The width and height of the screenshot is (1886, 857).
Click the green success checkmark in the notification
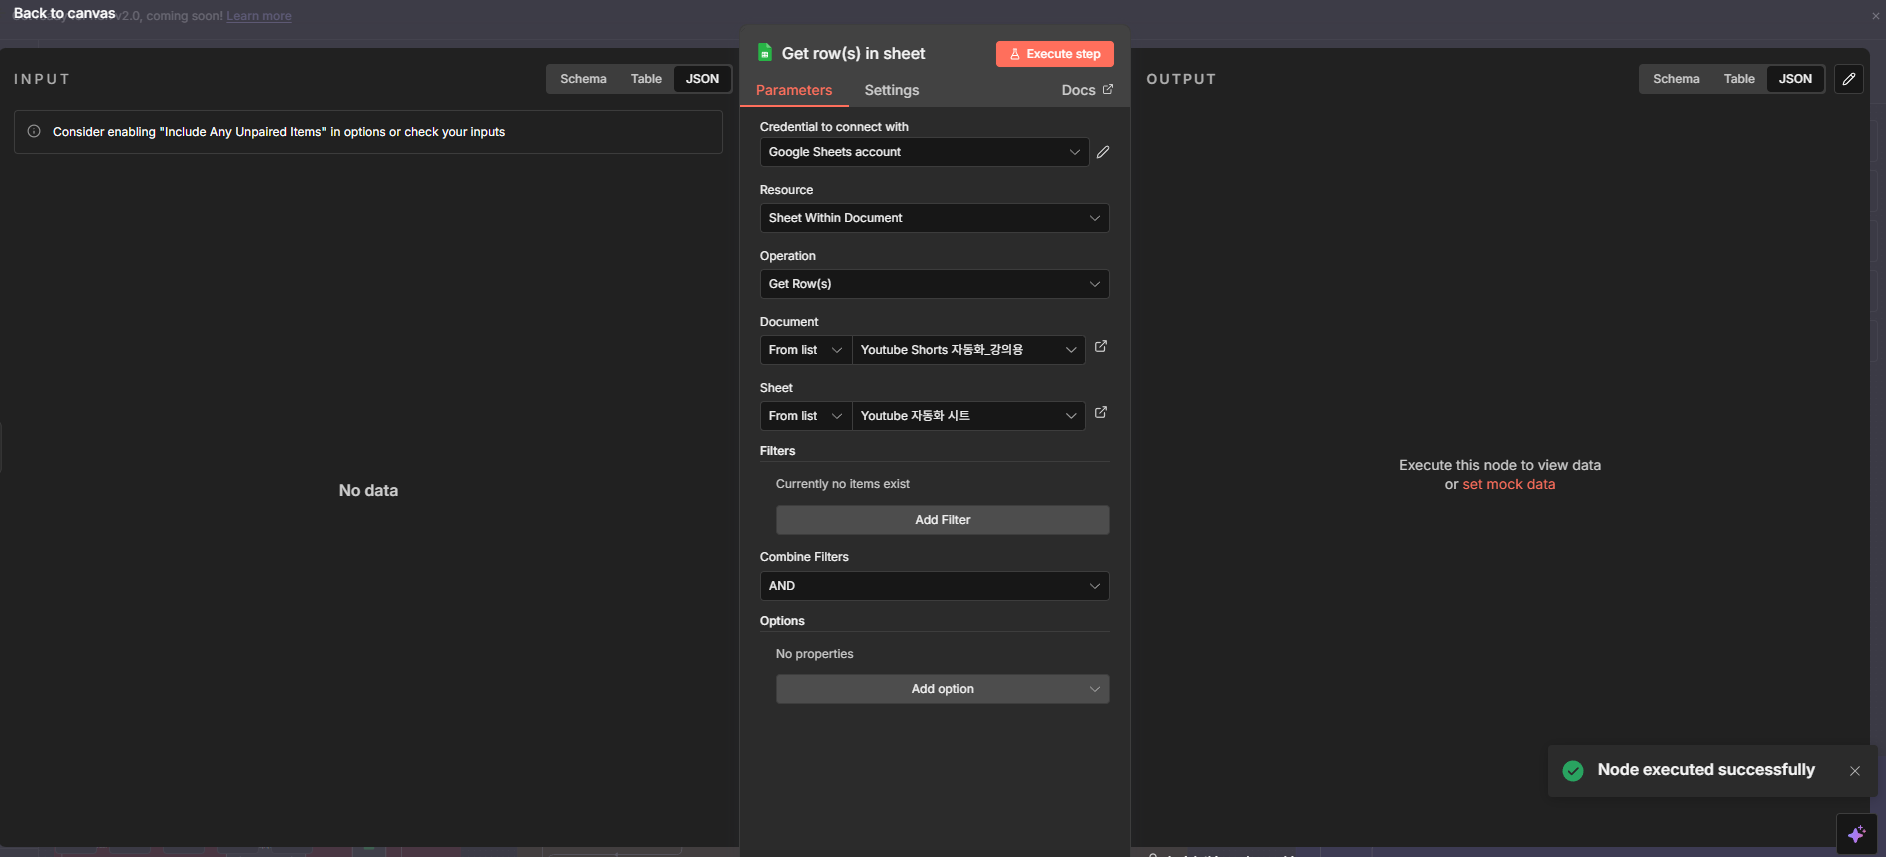tap(1573, 770)
